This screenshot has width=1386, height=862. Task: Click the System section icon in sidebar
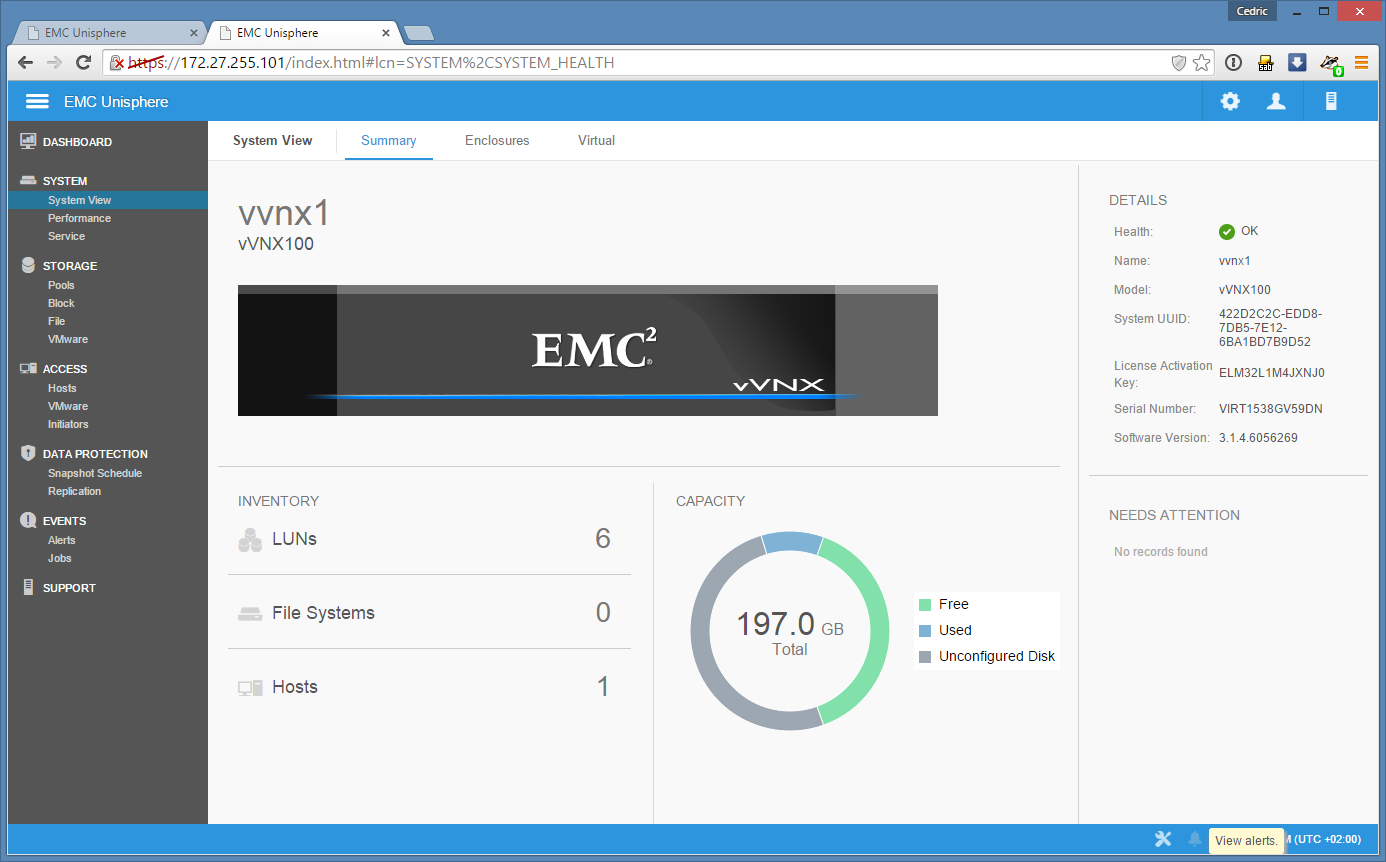28,181
